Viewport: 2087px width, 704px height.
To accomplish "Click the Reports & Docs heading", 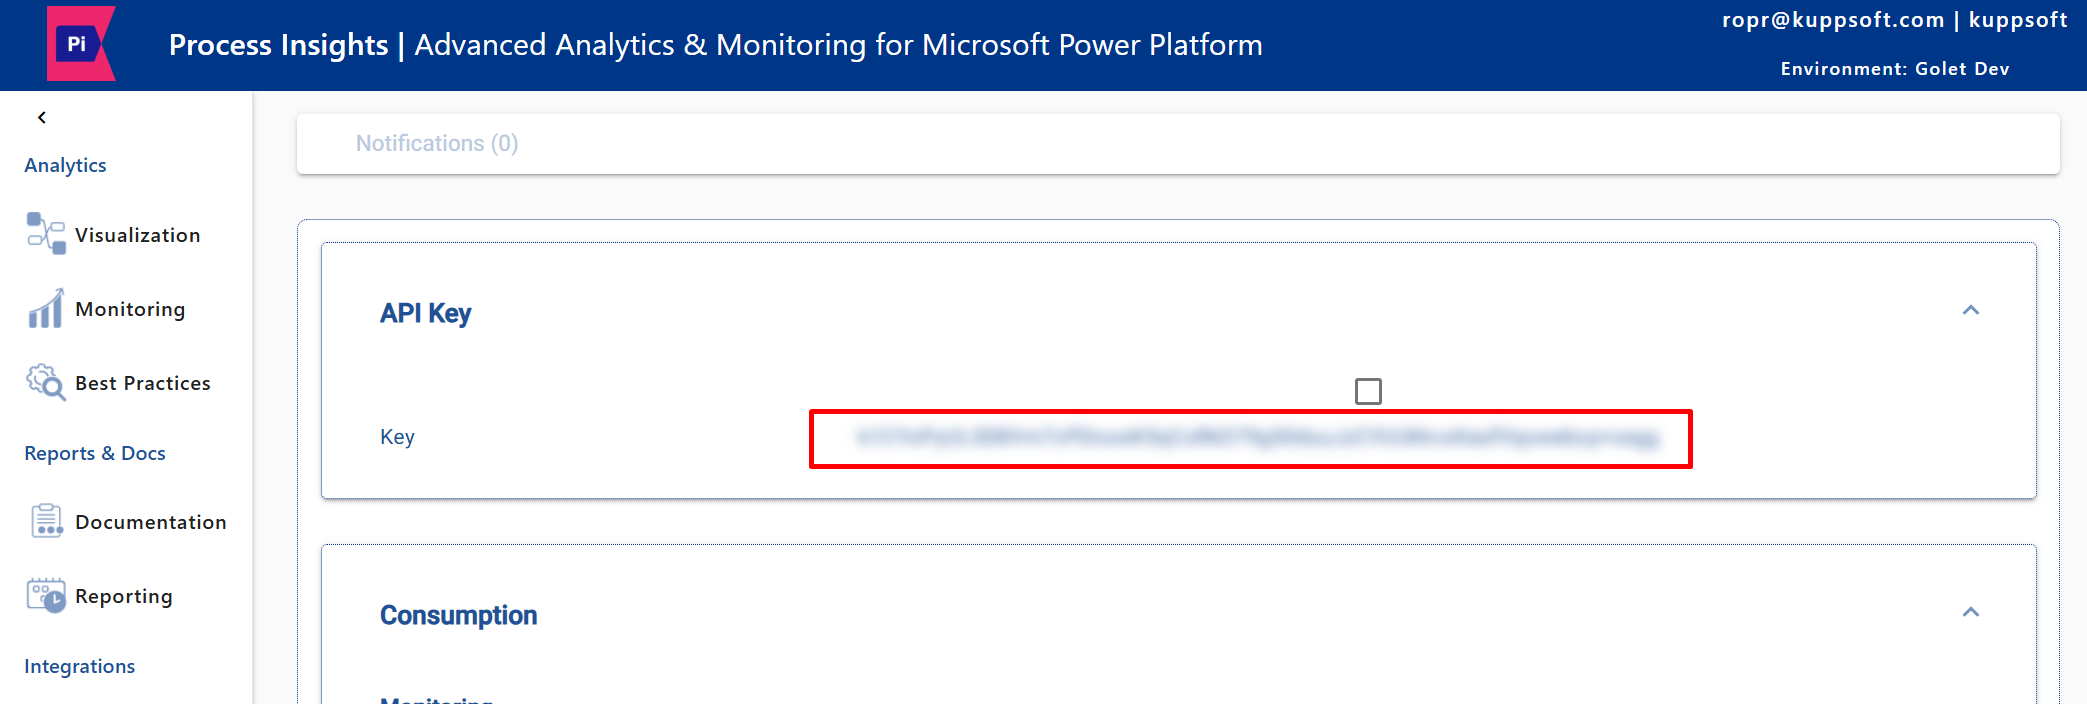I will tap(95, 453).
